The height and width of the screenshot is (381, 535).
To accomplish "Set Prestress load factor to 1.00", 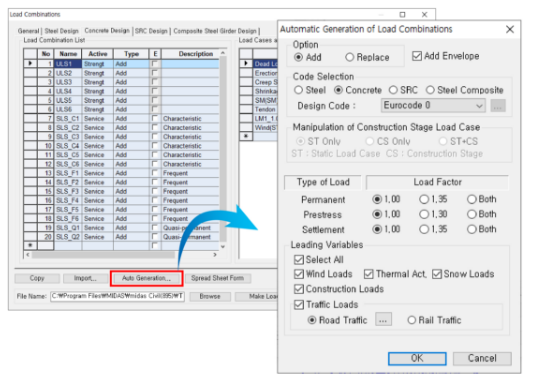I will click(377, 214).
